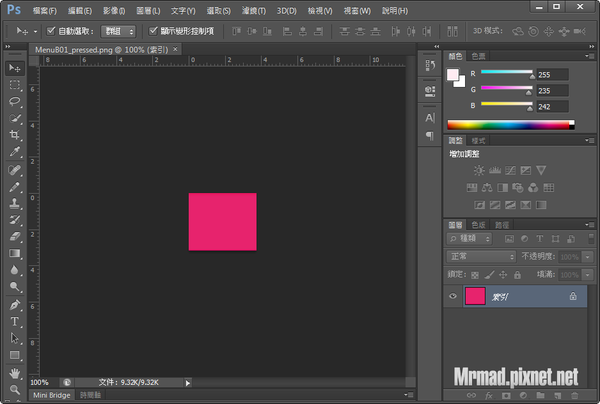Open the 正常 blend mode dropdown
Screen dimensions: 600x404
click(x=481, y=256)
